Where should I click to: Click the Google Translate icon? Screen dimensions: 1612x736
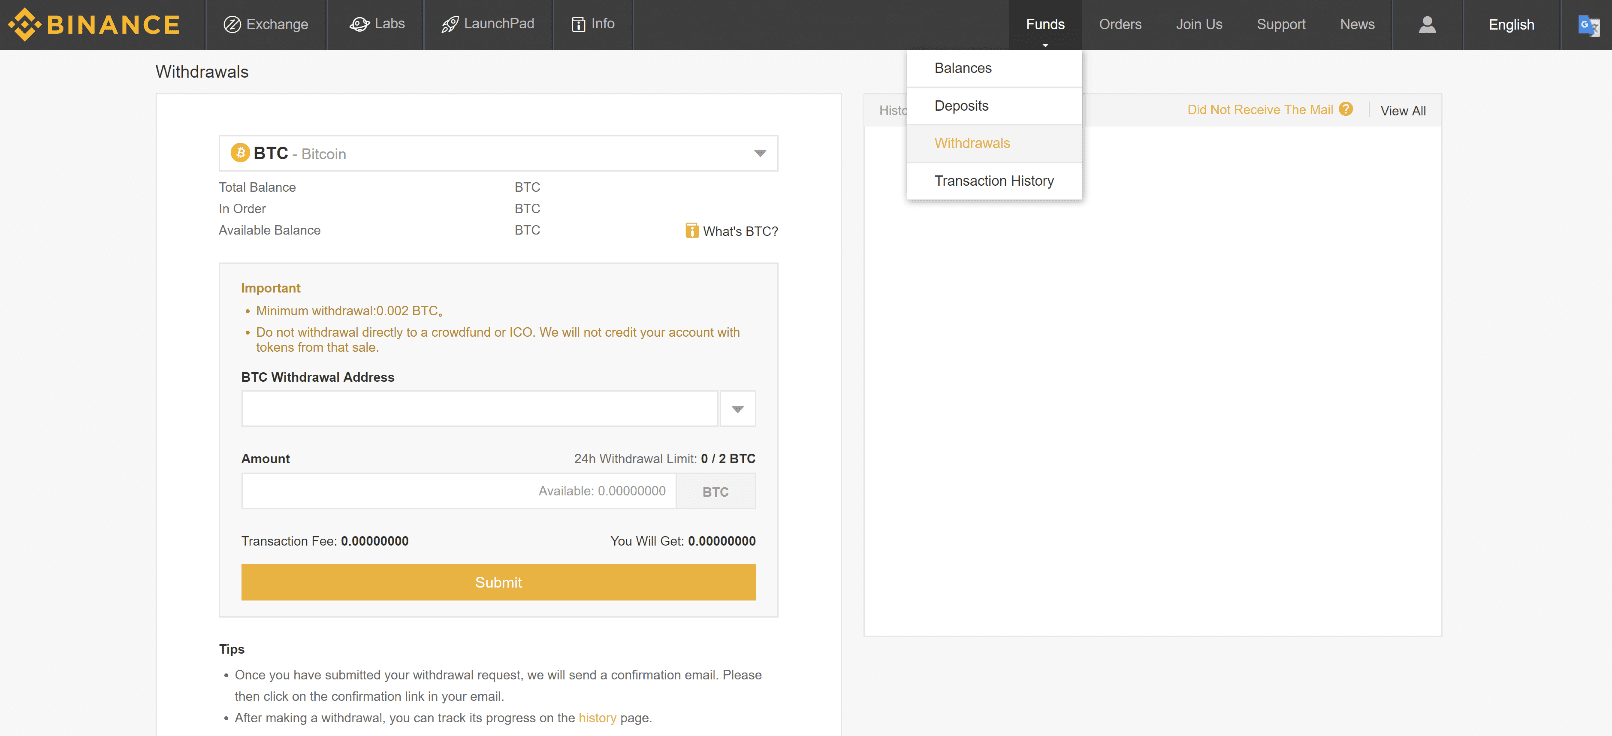[x=1588, y=25]
